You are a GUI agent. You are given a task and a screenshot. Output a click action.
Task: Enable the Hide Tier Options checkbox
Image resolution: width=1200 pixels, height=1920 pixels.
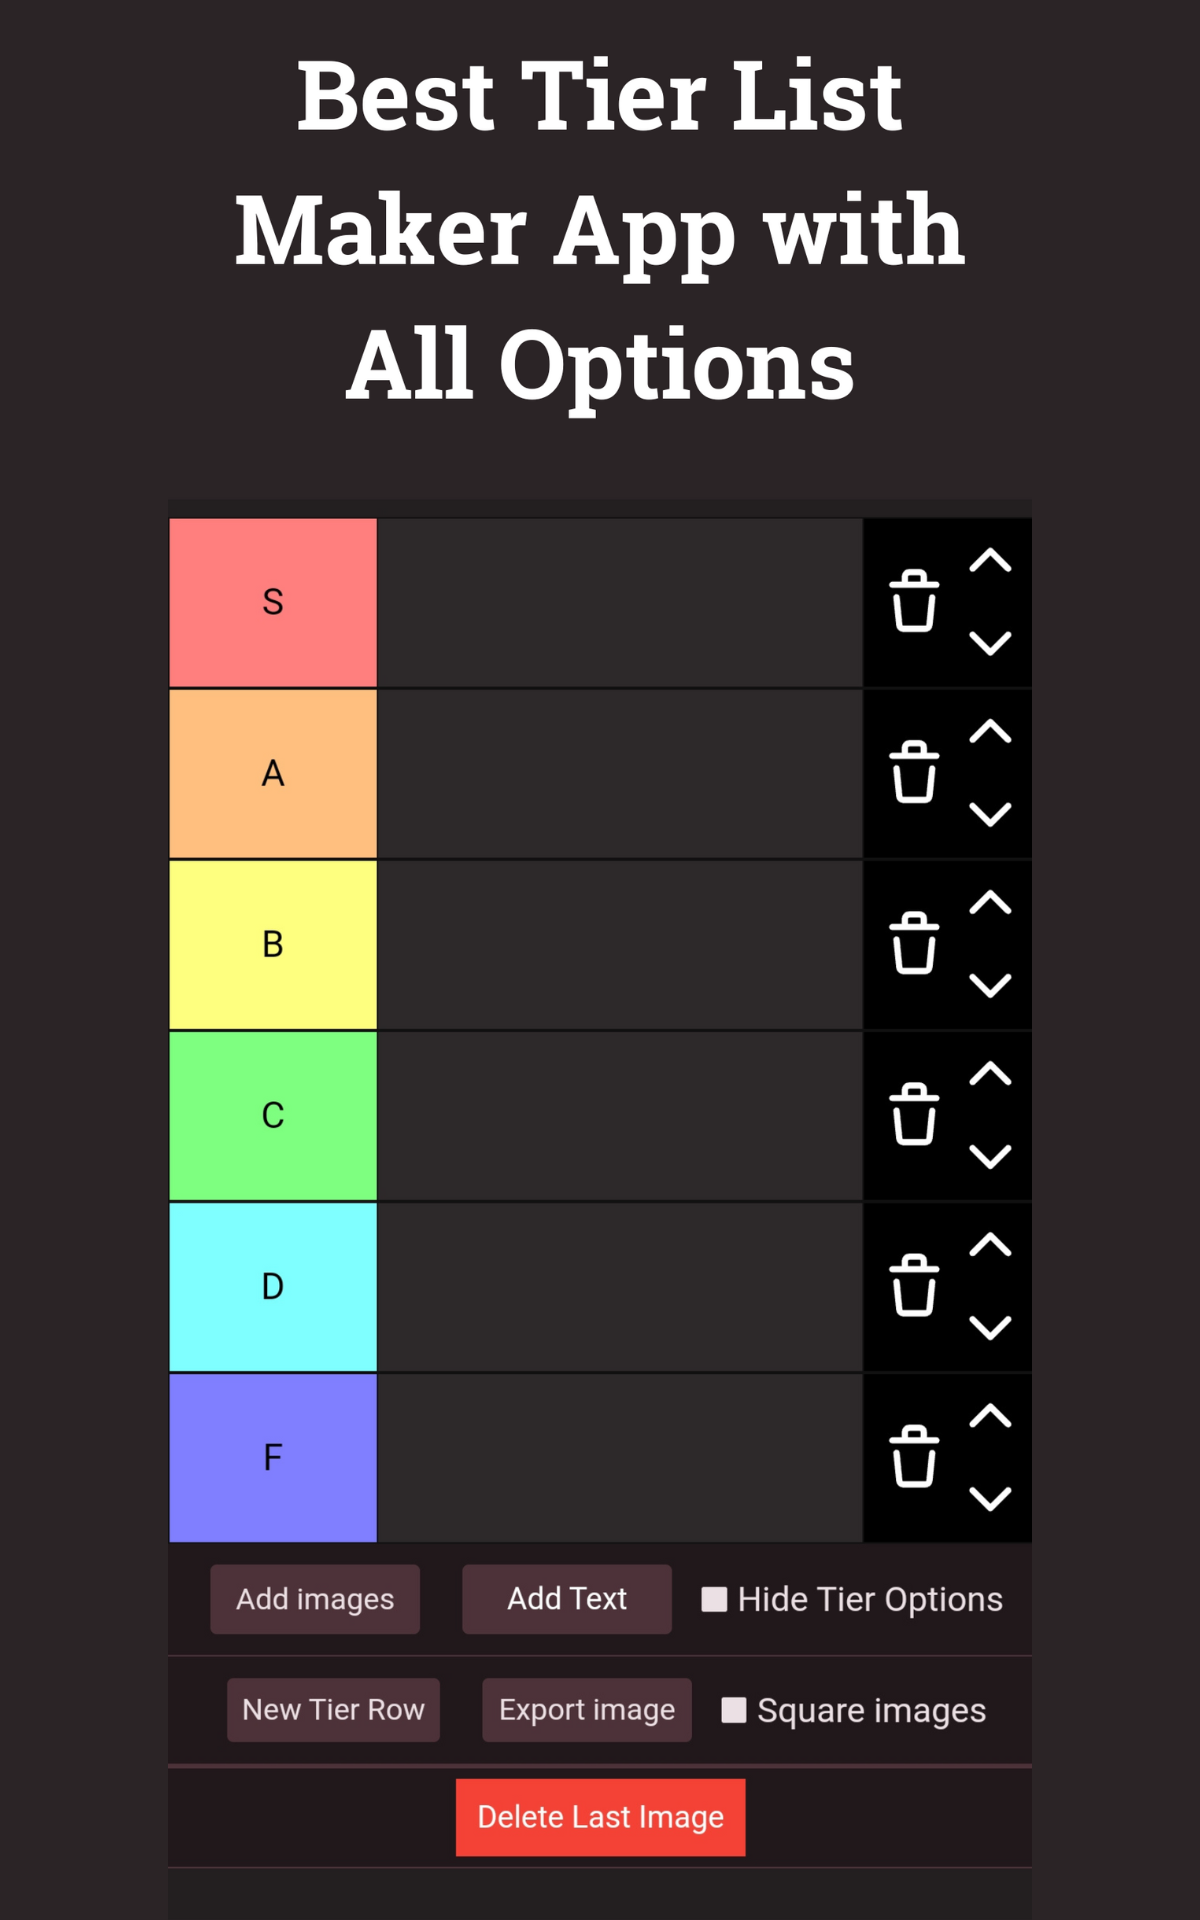pos(714,1599)
